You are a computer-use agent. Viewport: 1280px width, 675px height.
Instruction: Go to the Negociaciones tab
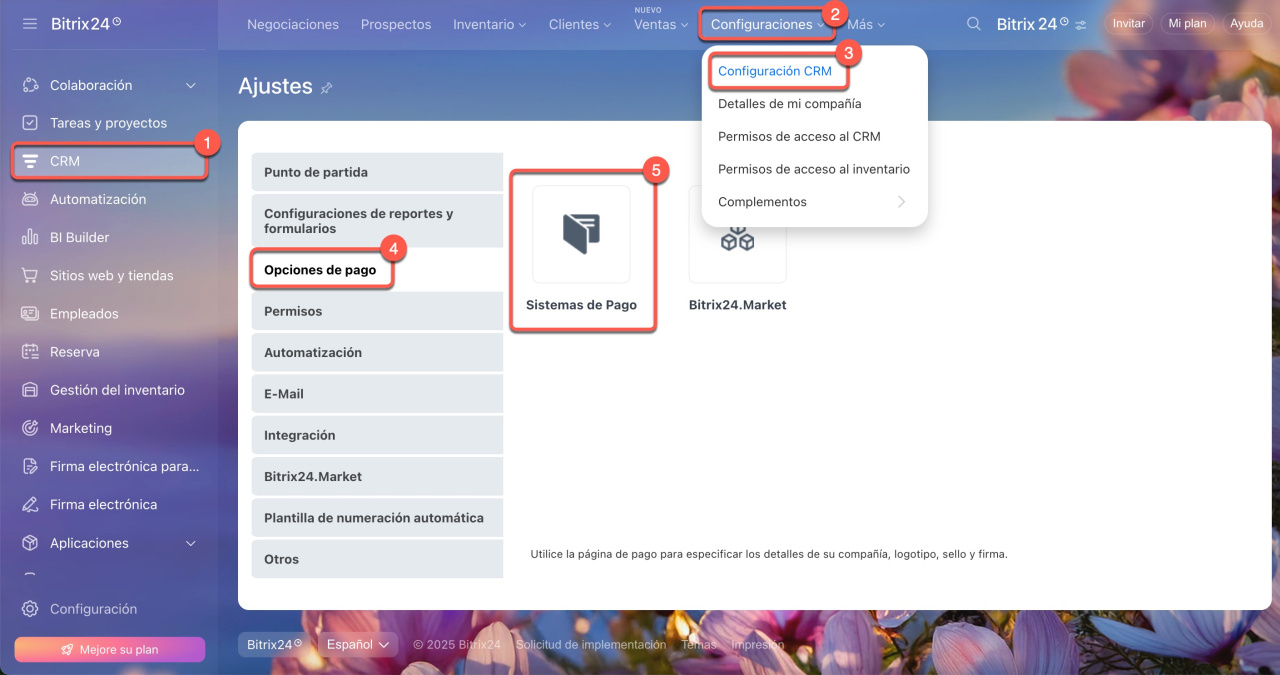293,24
